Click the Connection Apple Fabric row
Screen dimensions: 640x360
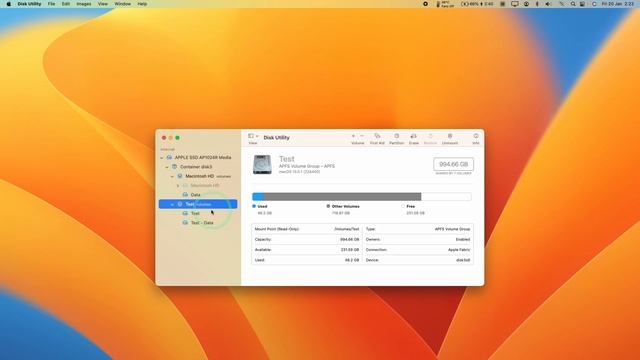click(x=418, y=249)
